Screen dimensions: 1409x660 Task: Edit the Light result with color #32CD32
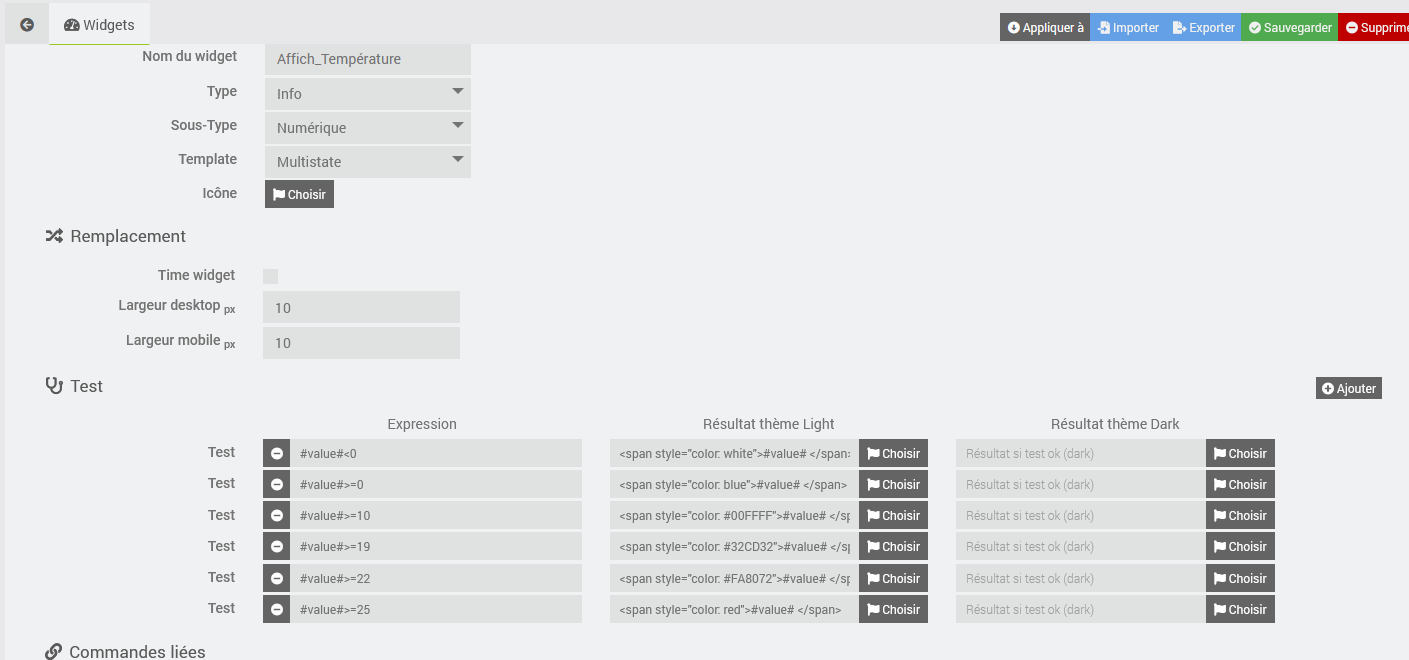[734, 546]
